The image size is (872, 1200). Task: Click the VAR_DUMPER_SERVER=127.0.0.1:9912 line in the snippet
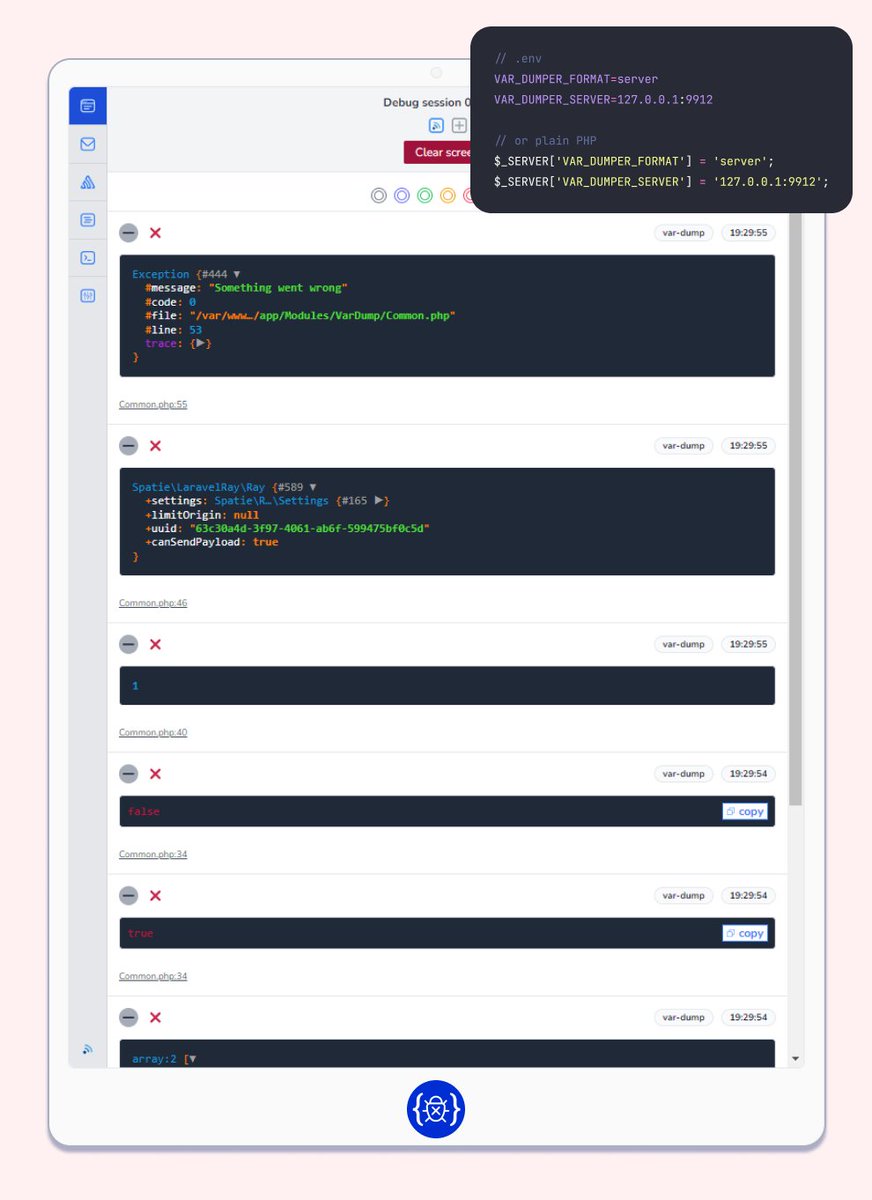603,100
